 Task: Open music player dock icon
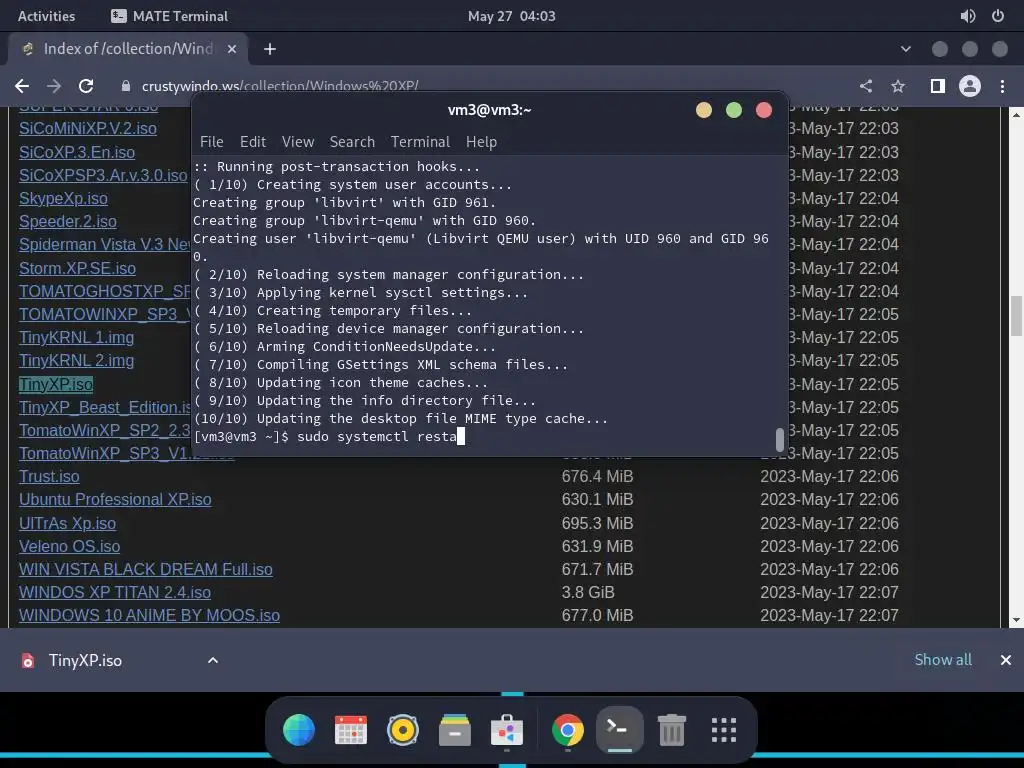[x=403, y=730]
